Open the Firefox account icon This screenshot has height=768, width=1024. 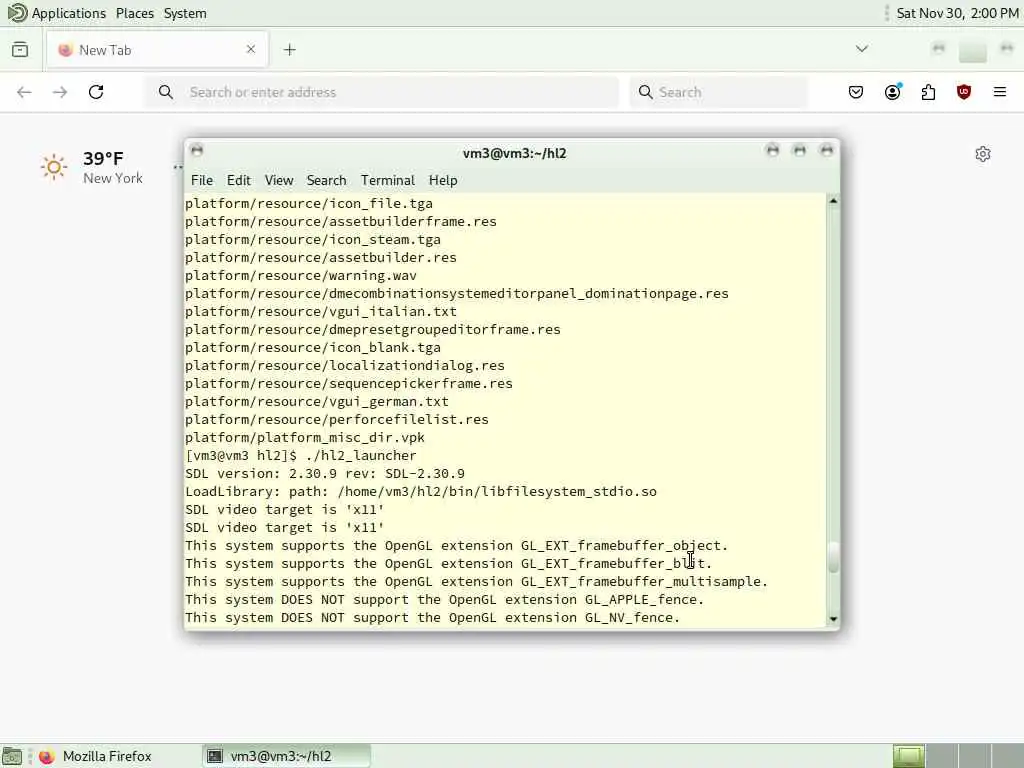[x=892, y=92]
